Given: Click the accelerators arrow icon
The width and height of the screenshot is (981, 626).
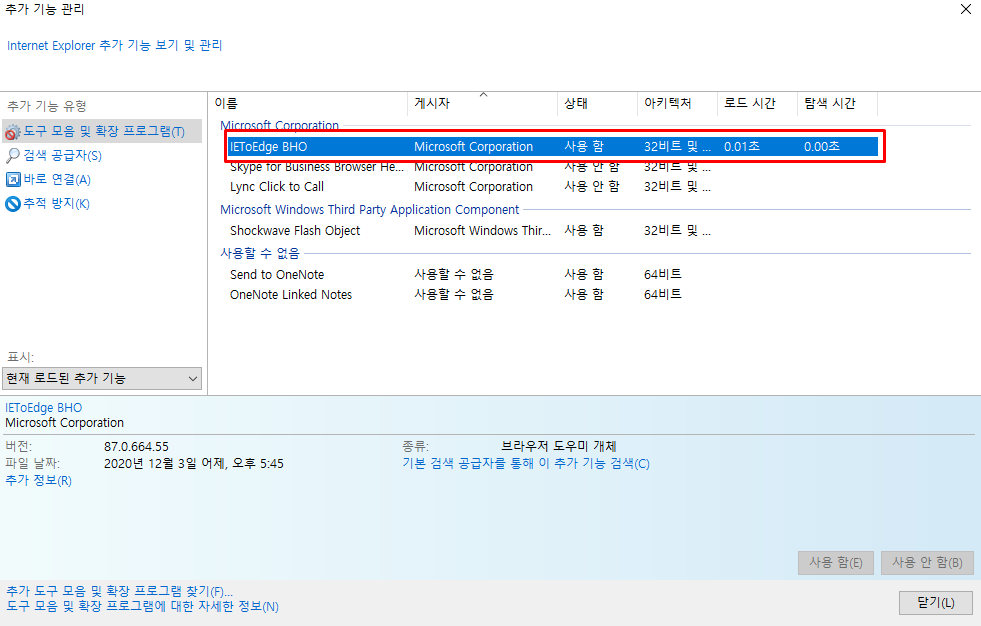Looking at the screenshot, I should pyautogui.click(x=13, y=179).
